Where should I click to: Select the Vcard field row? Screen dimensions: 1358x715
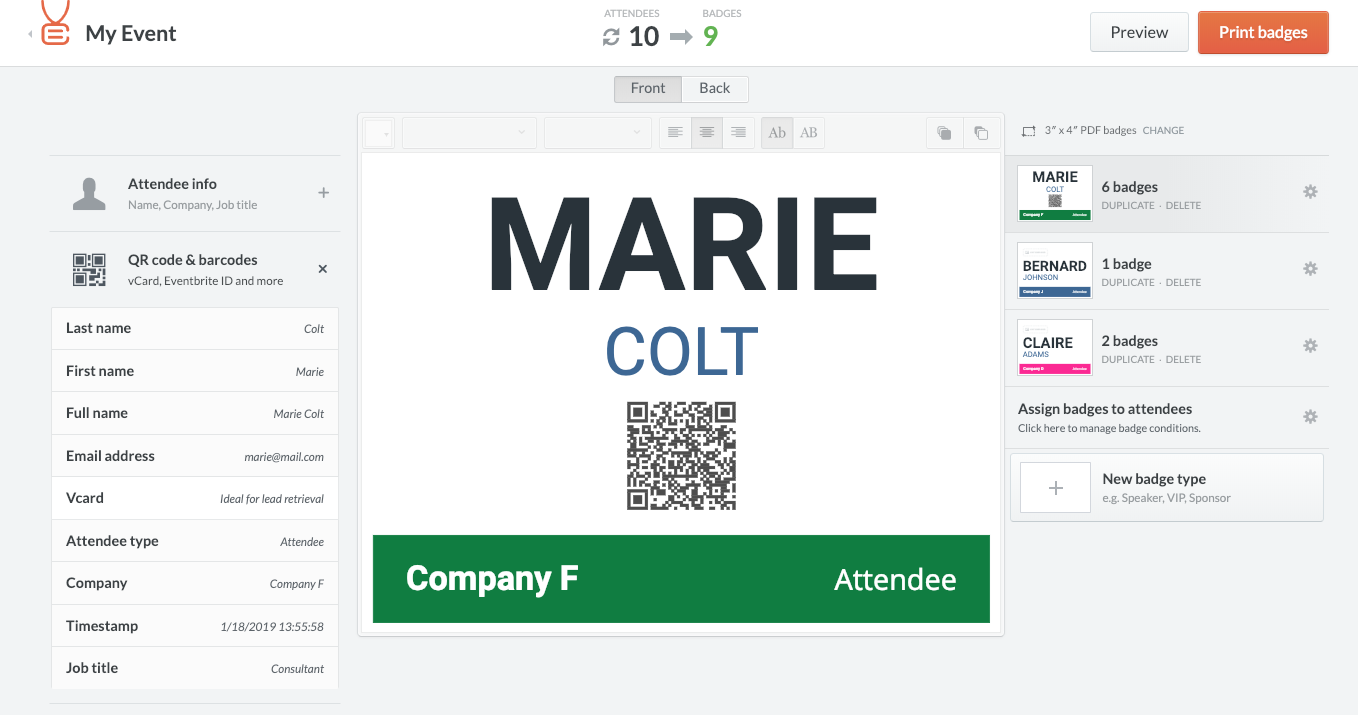click(x=195, y=498)
